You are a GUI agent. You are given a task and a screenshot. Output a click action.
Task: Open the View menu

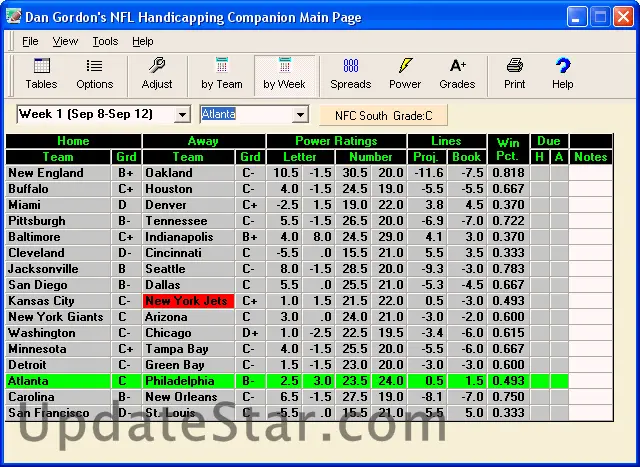coord(65,41)
